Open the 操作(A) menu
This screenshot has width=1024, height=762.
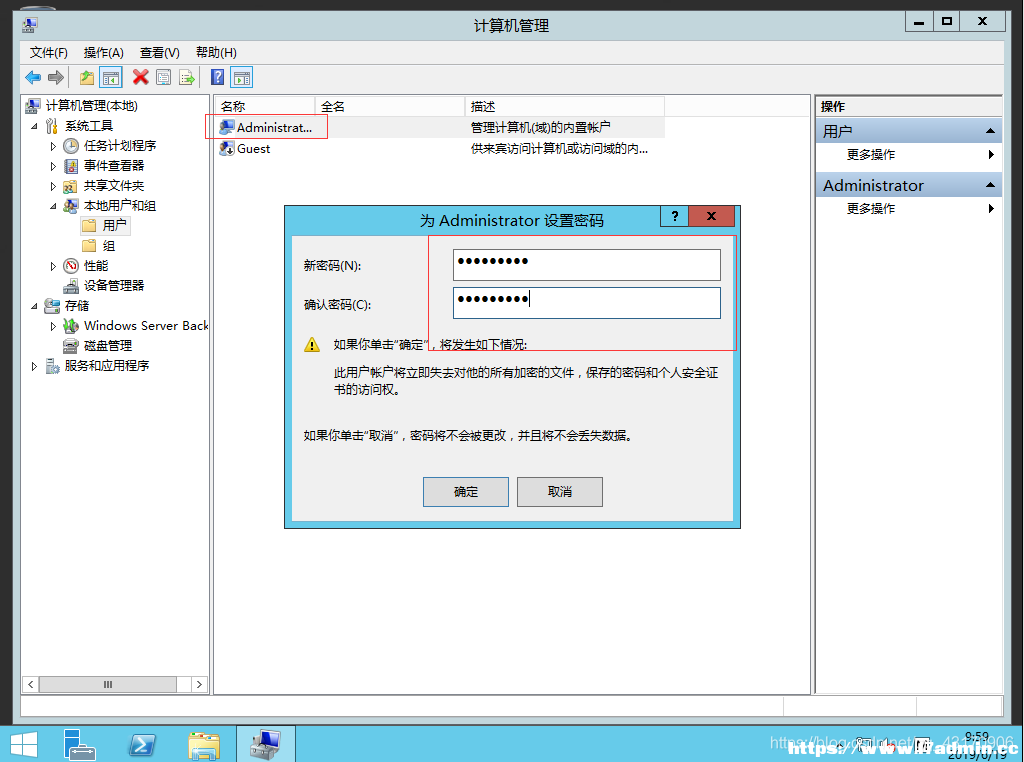(x=103, y=53)
